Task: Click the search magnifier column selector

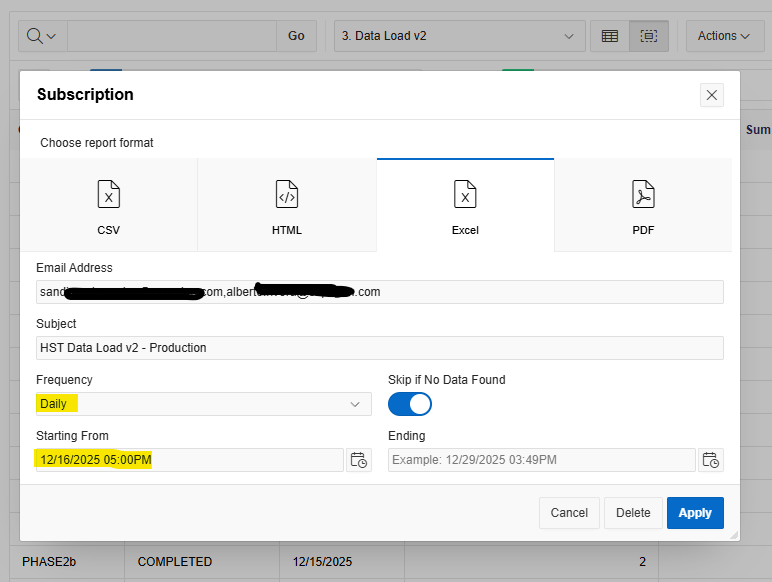Action: 41,36
